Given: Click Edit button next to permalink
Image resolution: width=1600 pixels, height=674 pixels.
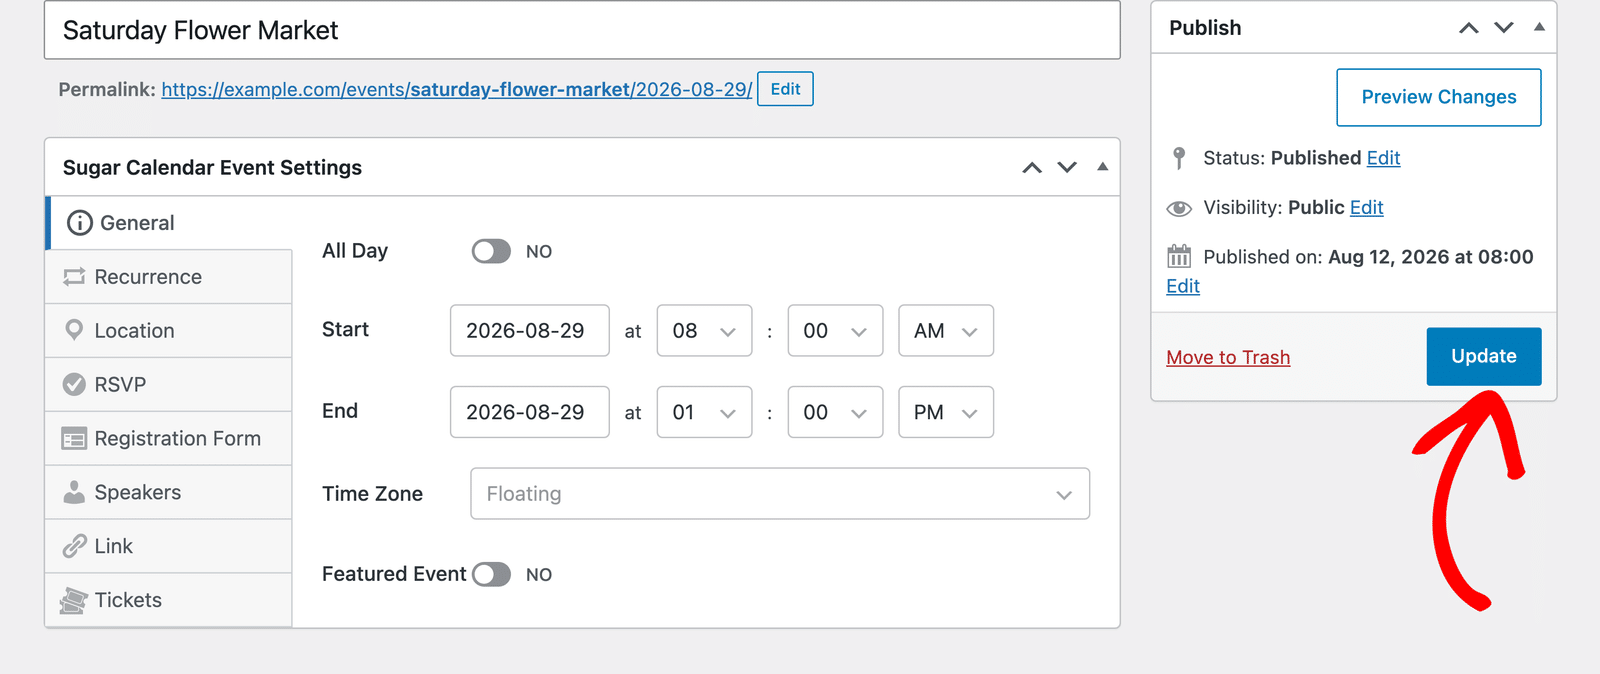Looking at the screenshot, I should coord(785,89).
